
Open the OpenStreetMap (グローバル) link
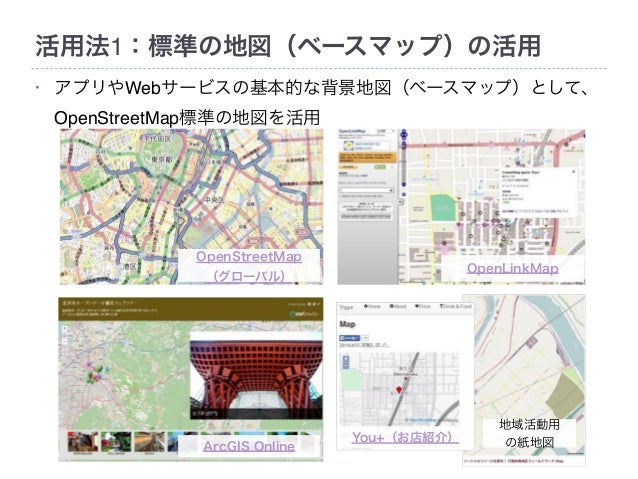pyautogui.click(x=249, y=266)
